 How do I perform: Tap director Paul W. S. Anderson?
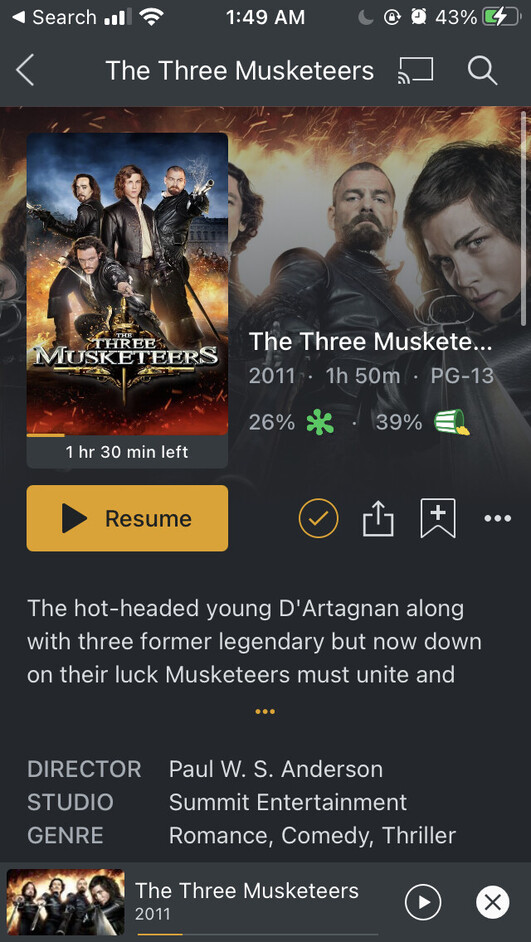pyautogui.click(x=276, y=769)
